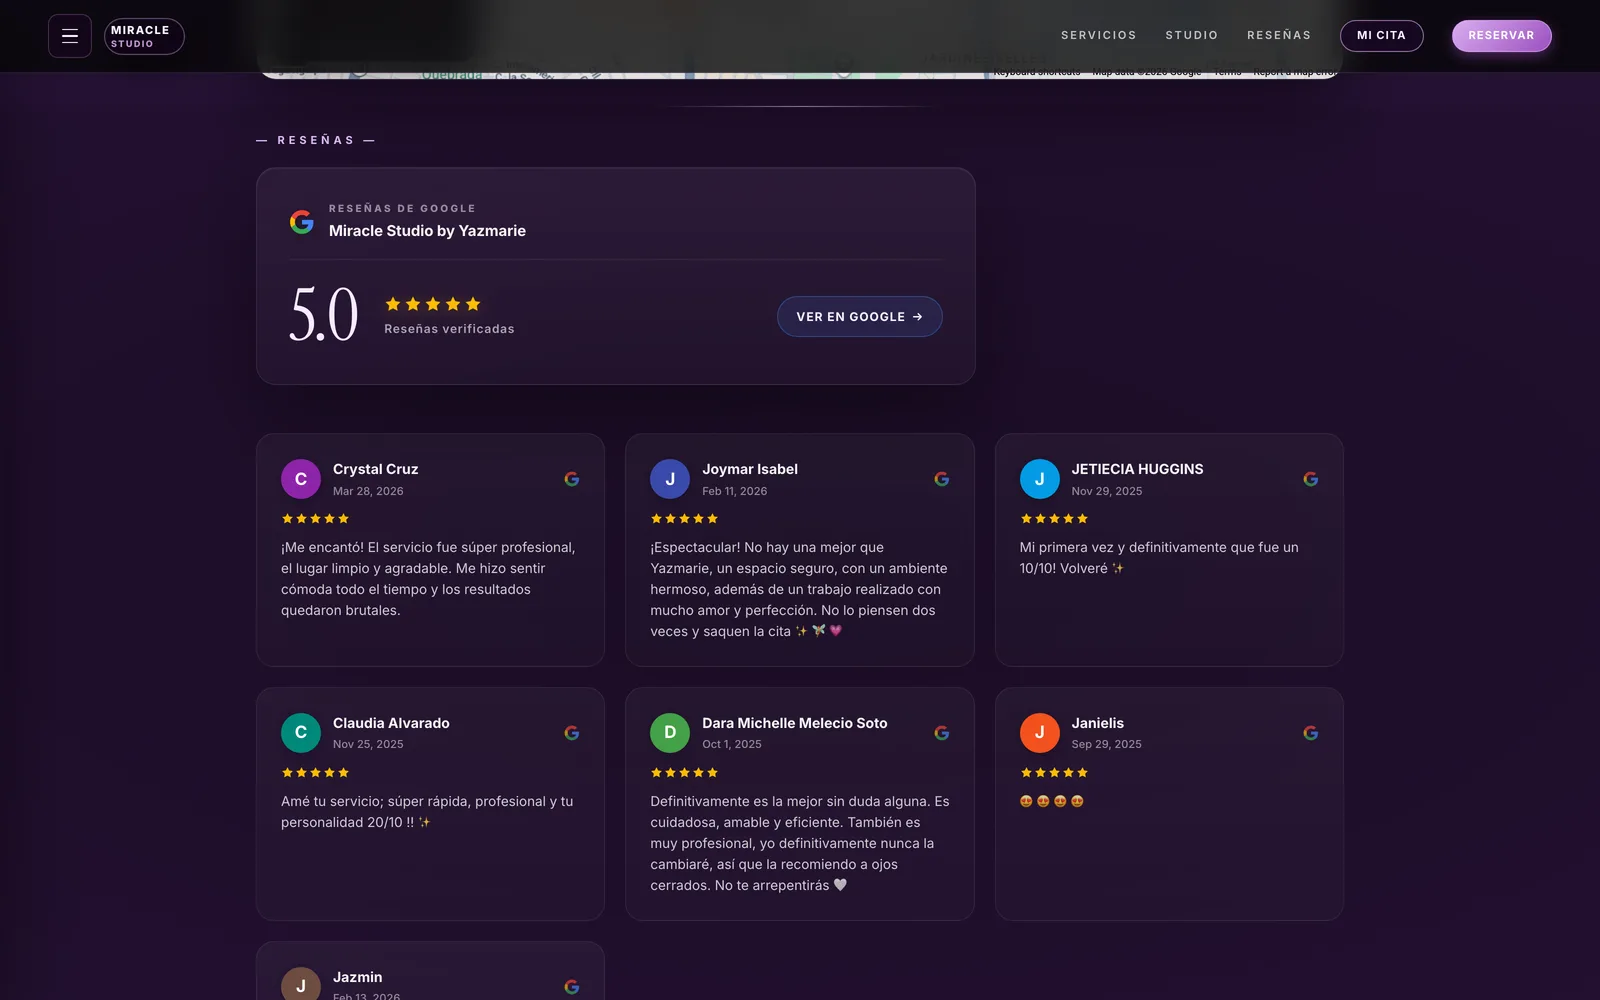The width and height of the screenshot is (1600, 1000).
Task: Click the "RESEÑAS DE GOOGLE" label
Action: tap(402, 208)
